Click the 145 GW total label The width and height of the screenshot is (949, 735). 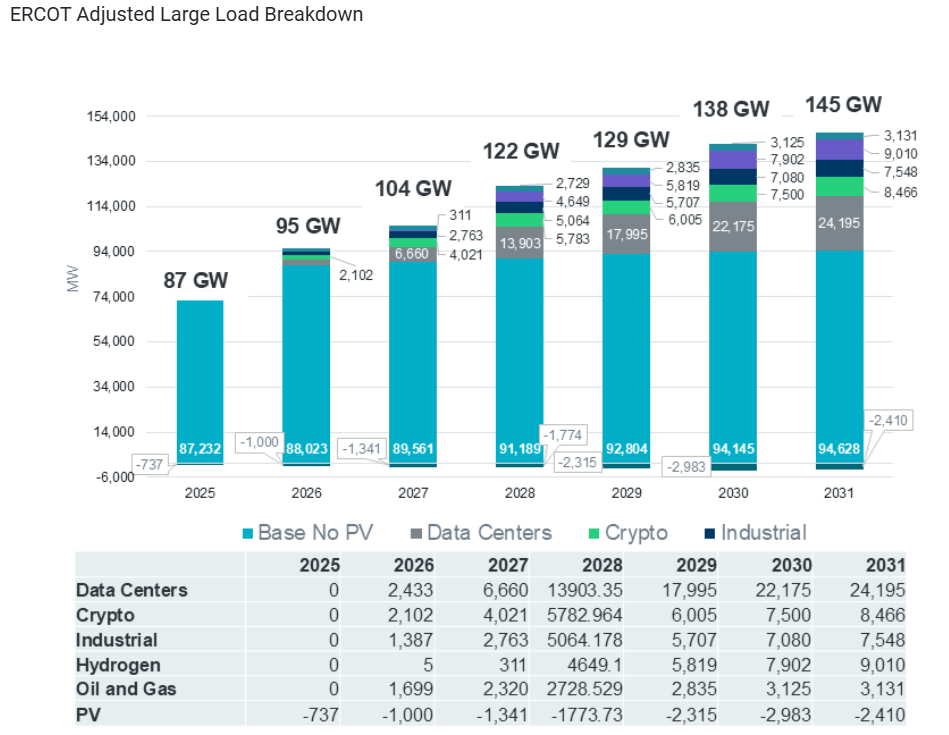pos(844,104)
